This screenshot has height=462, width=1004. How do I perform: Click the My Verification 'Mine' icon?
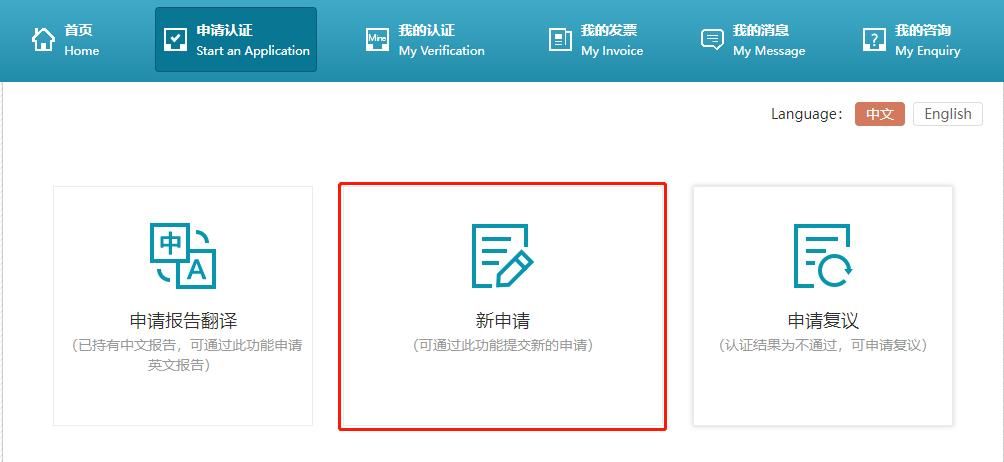(x=377, y=40)
